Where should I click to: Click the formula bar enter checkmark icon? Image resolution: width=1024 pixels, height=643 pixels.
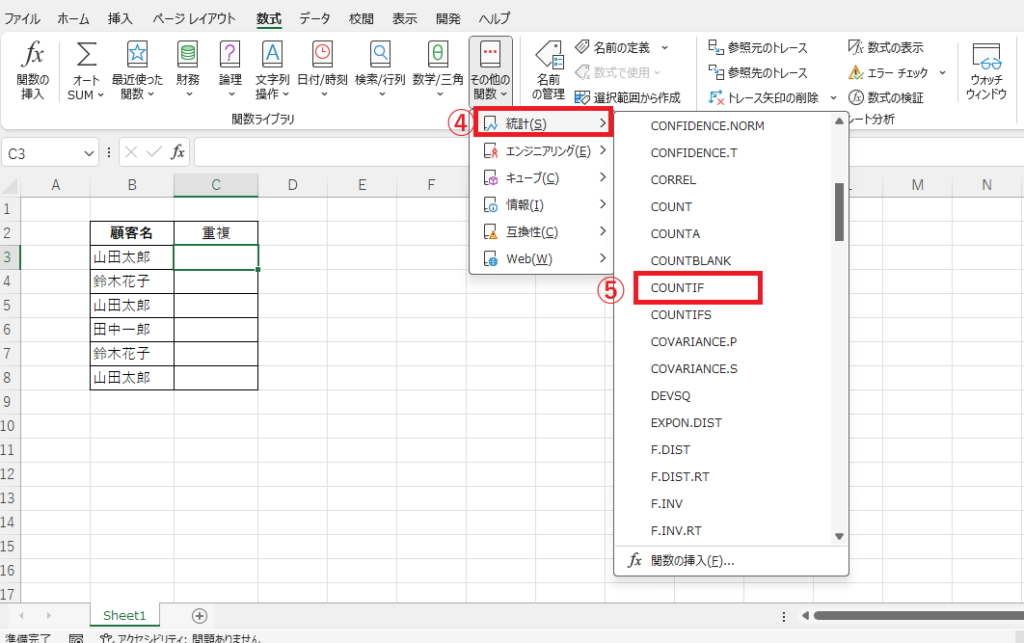(x=155, y=153)
